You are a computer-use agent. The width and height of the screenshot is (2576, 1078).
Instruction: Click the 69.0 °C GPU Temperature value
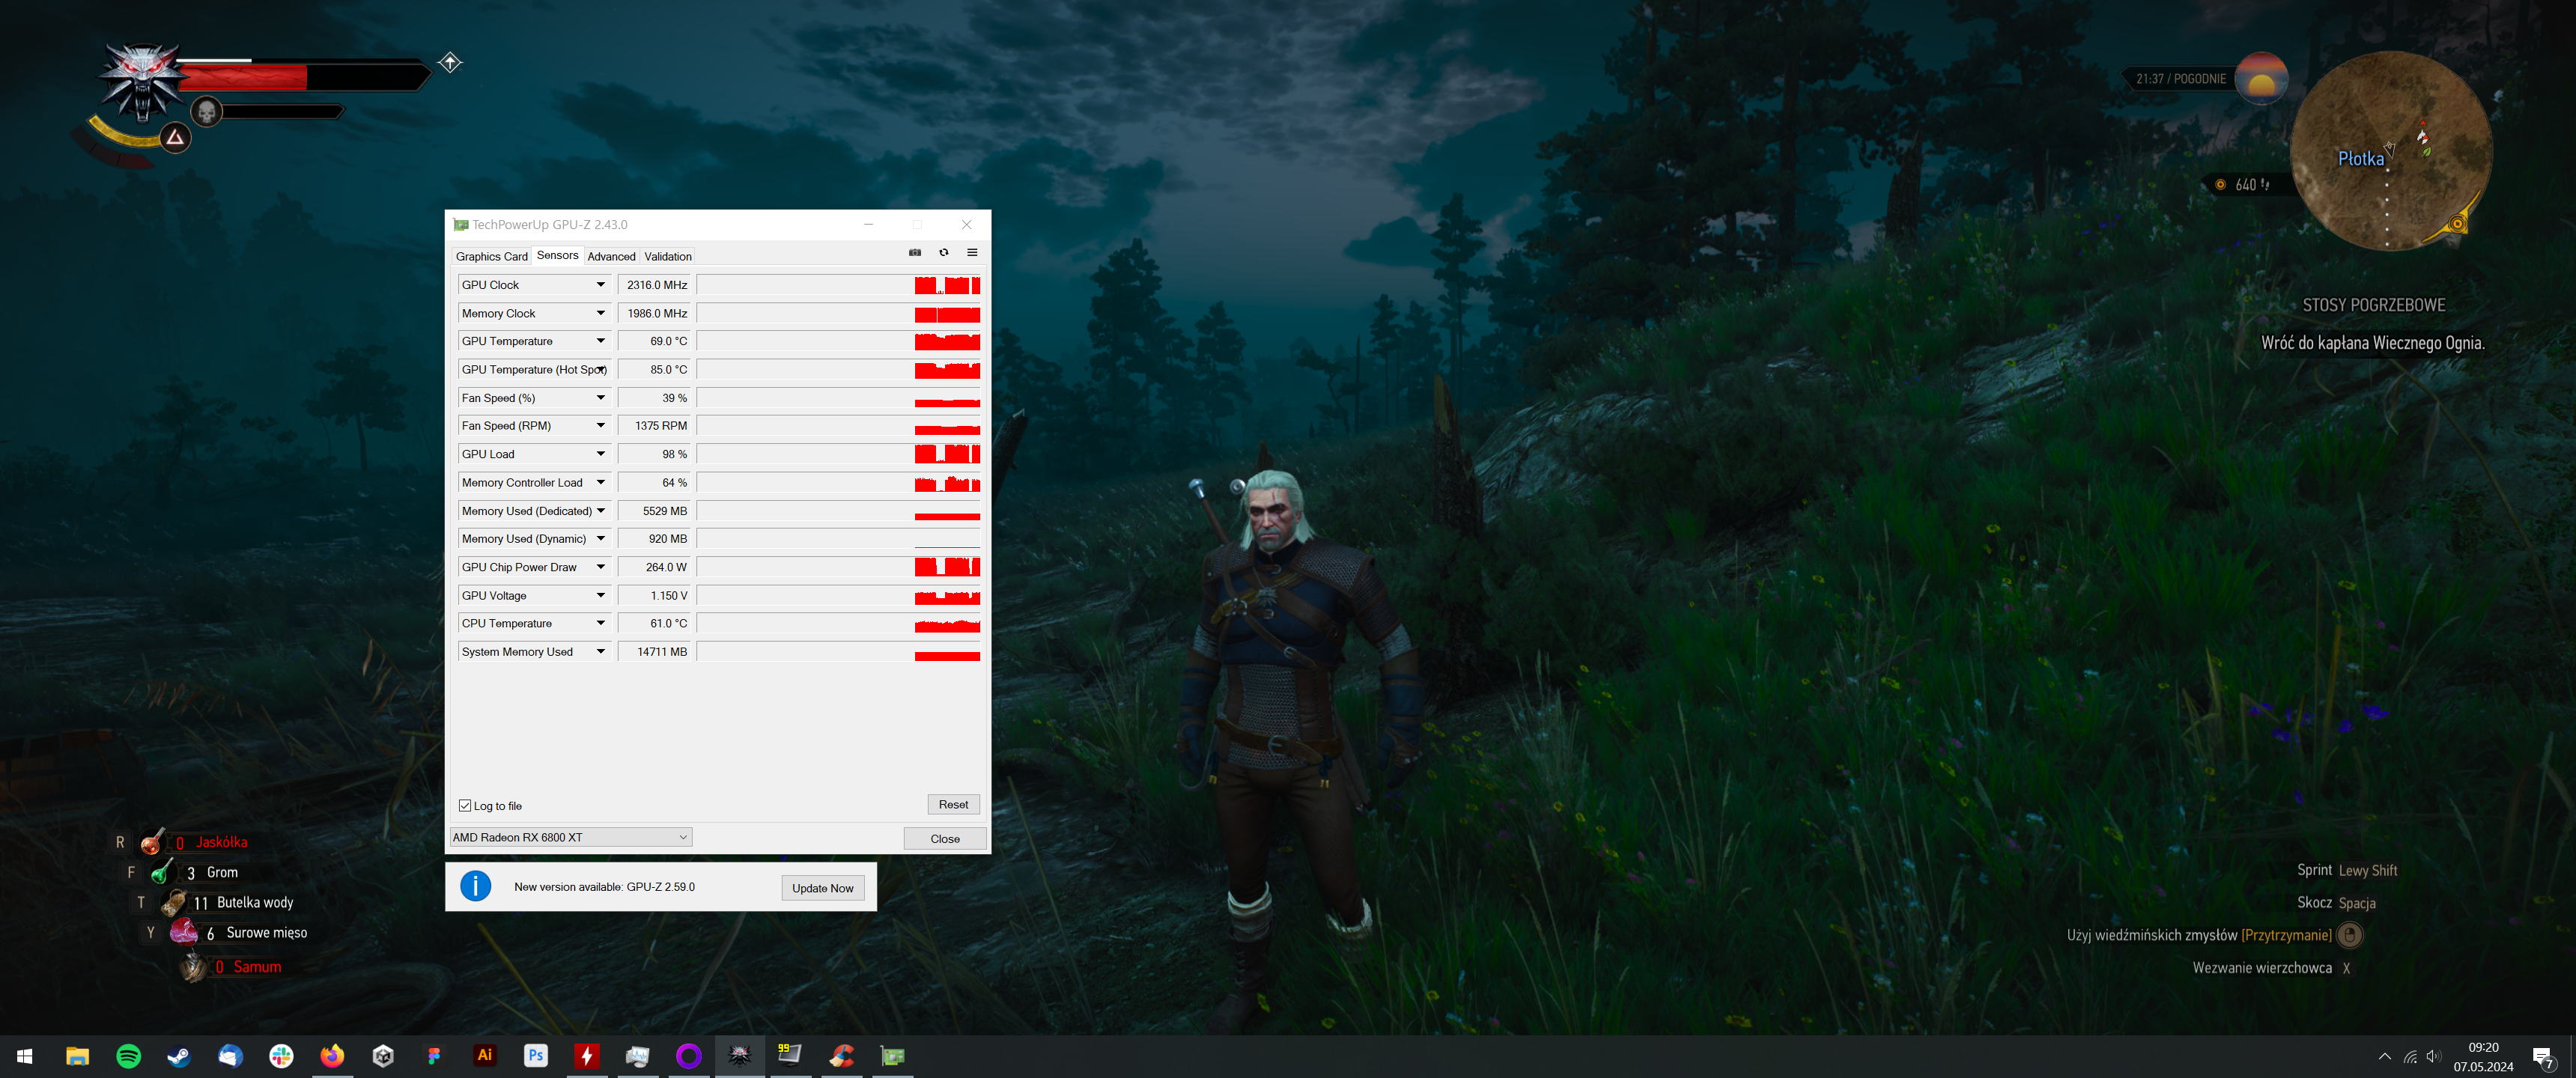click(655, 341)
